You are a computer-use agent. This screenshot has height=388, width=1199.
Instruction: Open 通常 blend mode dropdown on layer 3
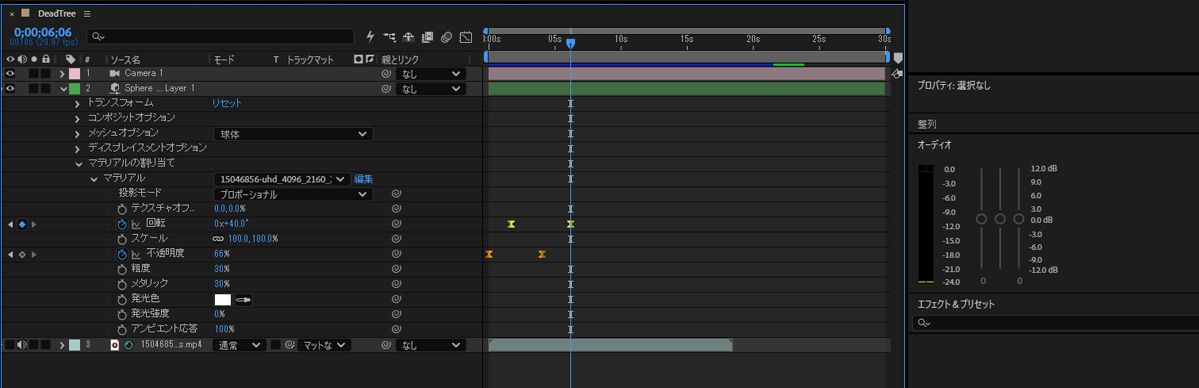(x=239, y=345)
